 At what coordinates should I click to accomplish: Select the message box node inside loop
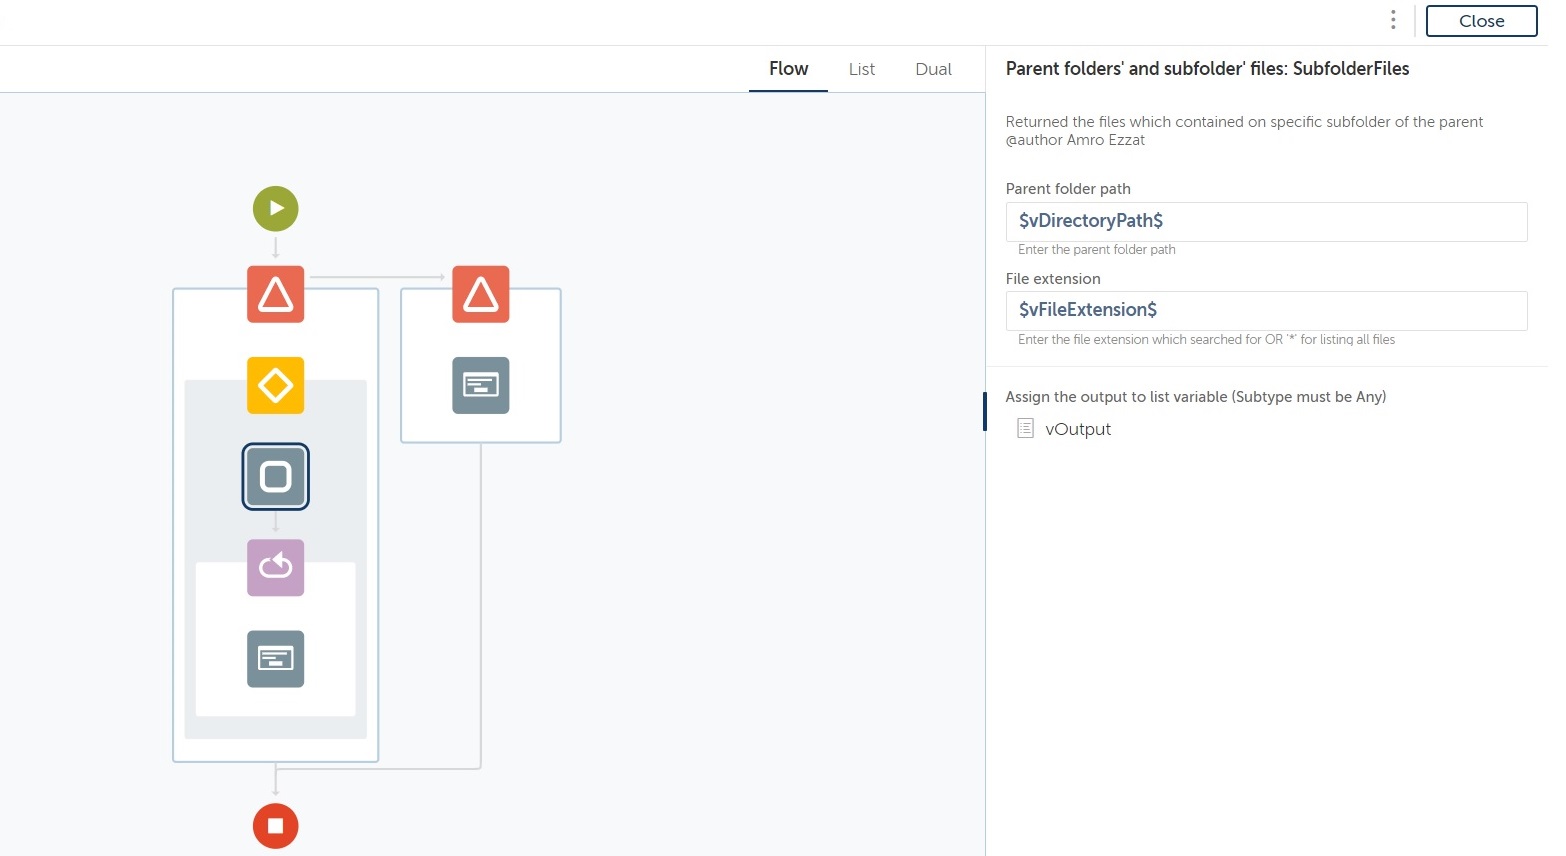point(276,659)
